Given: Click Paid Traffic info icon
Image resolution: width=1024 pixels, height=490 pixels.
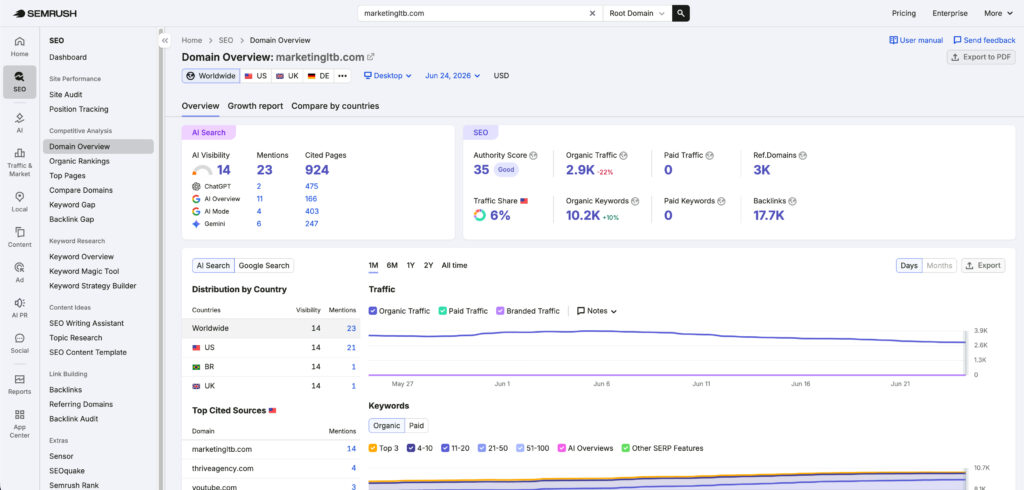Looking at the screenshot, I should click(x=709, y=155).
